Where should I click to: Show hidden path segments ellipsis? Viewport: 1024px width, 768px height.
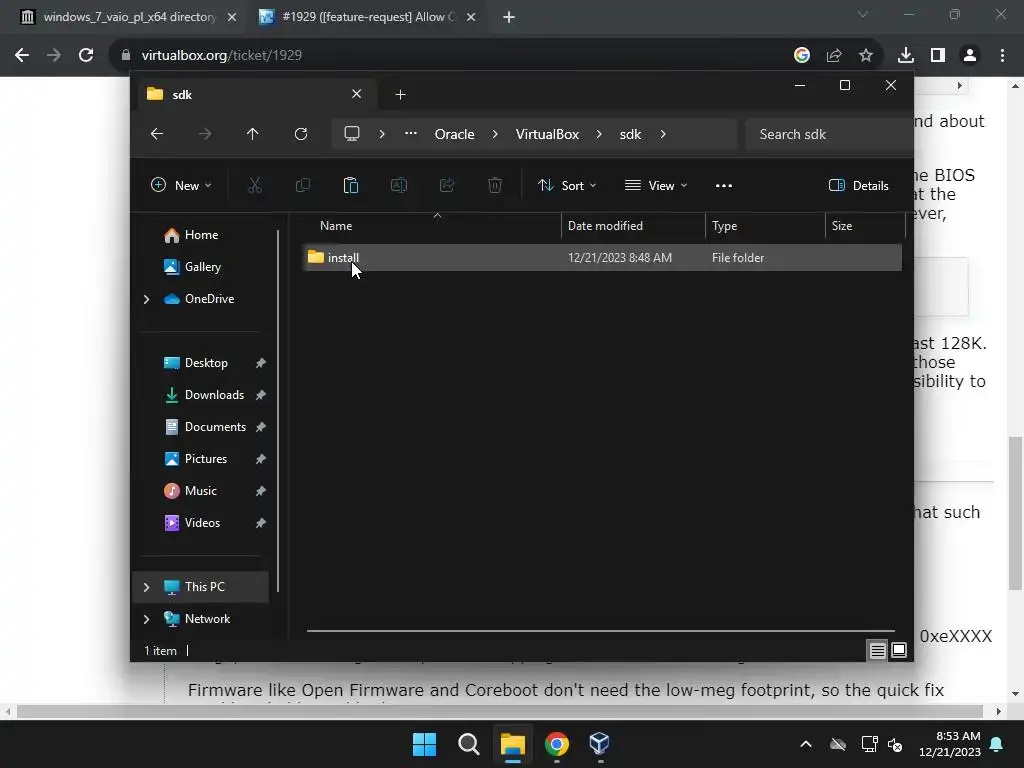coord(411,134)
